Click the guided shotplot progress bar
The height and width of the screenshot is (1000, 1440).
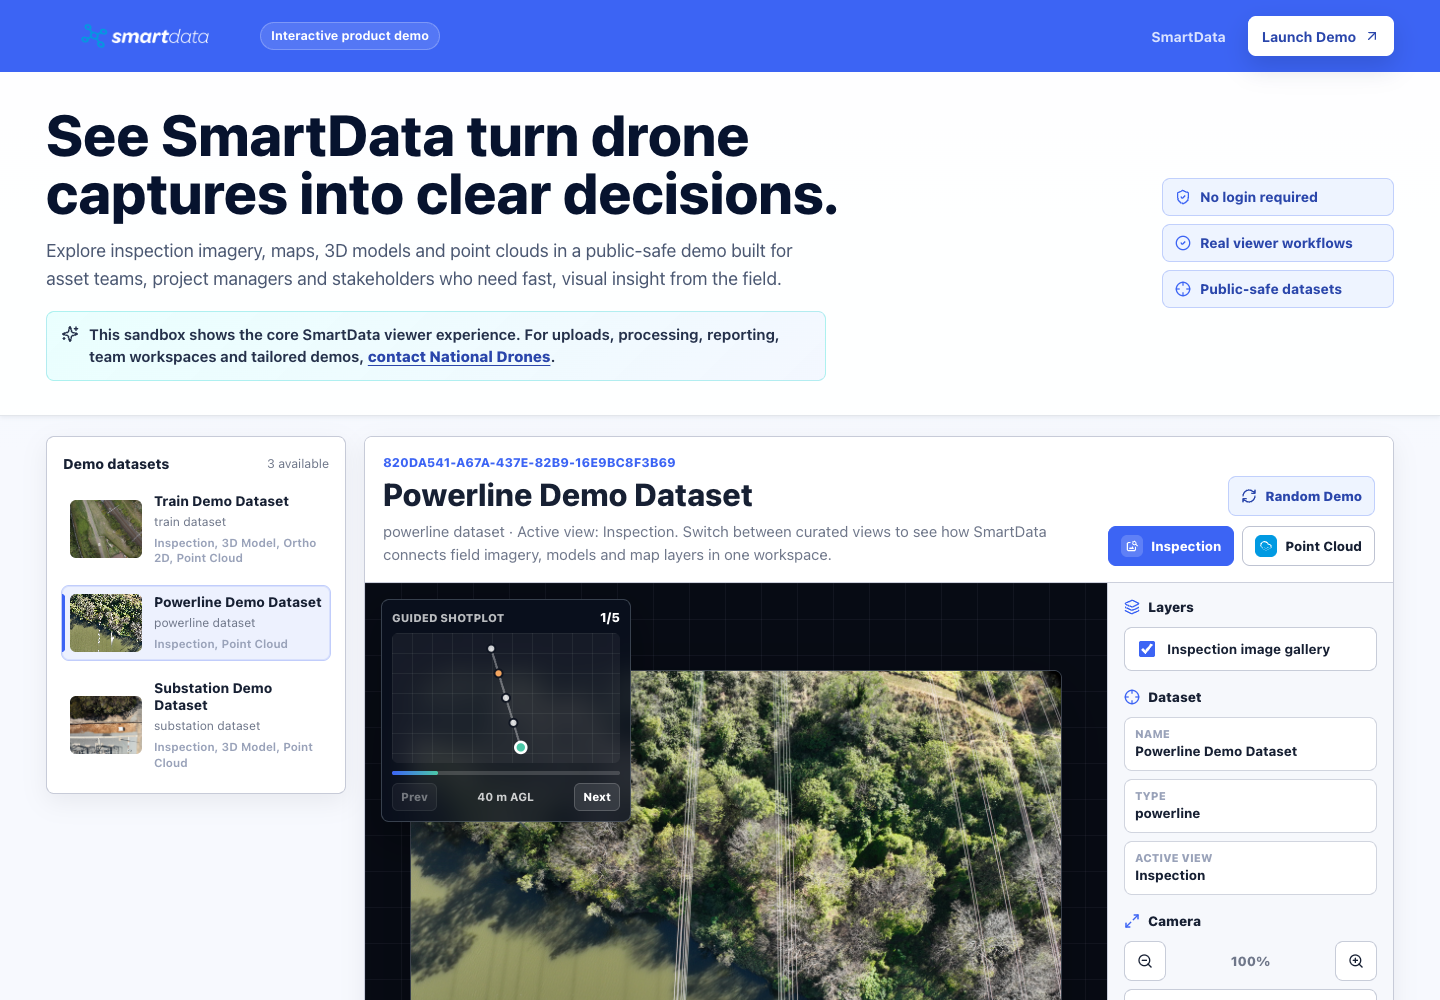pyautogui.click(x=506, y=773)
